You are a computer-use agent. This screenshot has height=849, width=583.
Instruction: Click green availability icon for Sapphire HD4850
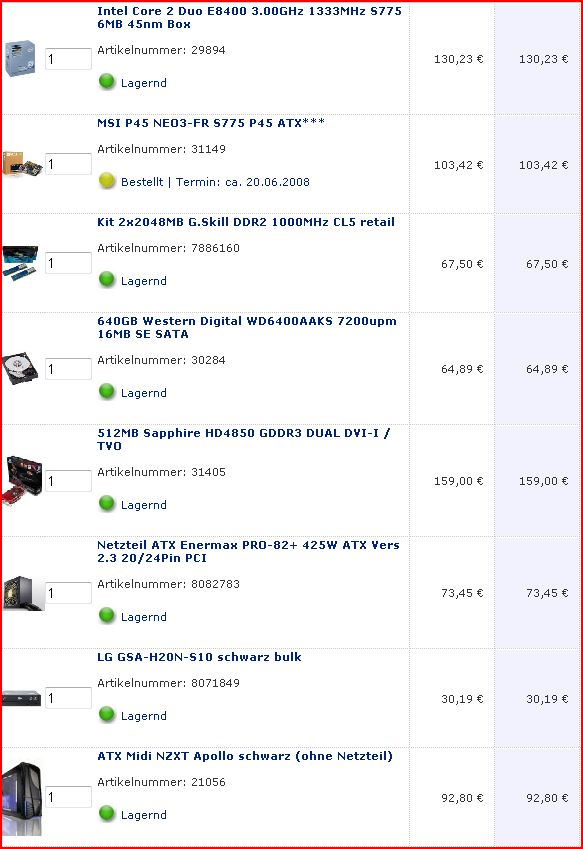pos(107,504)
